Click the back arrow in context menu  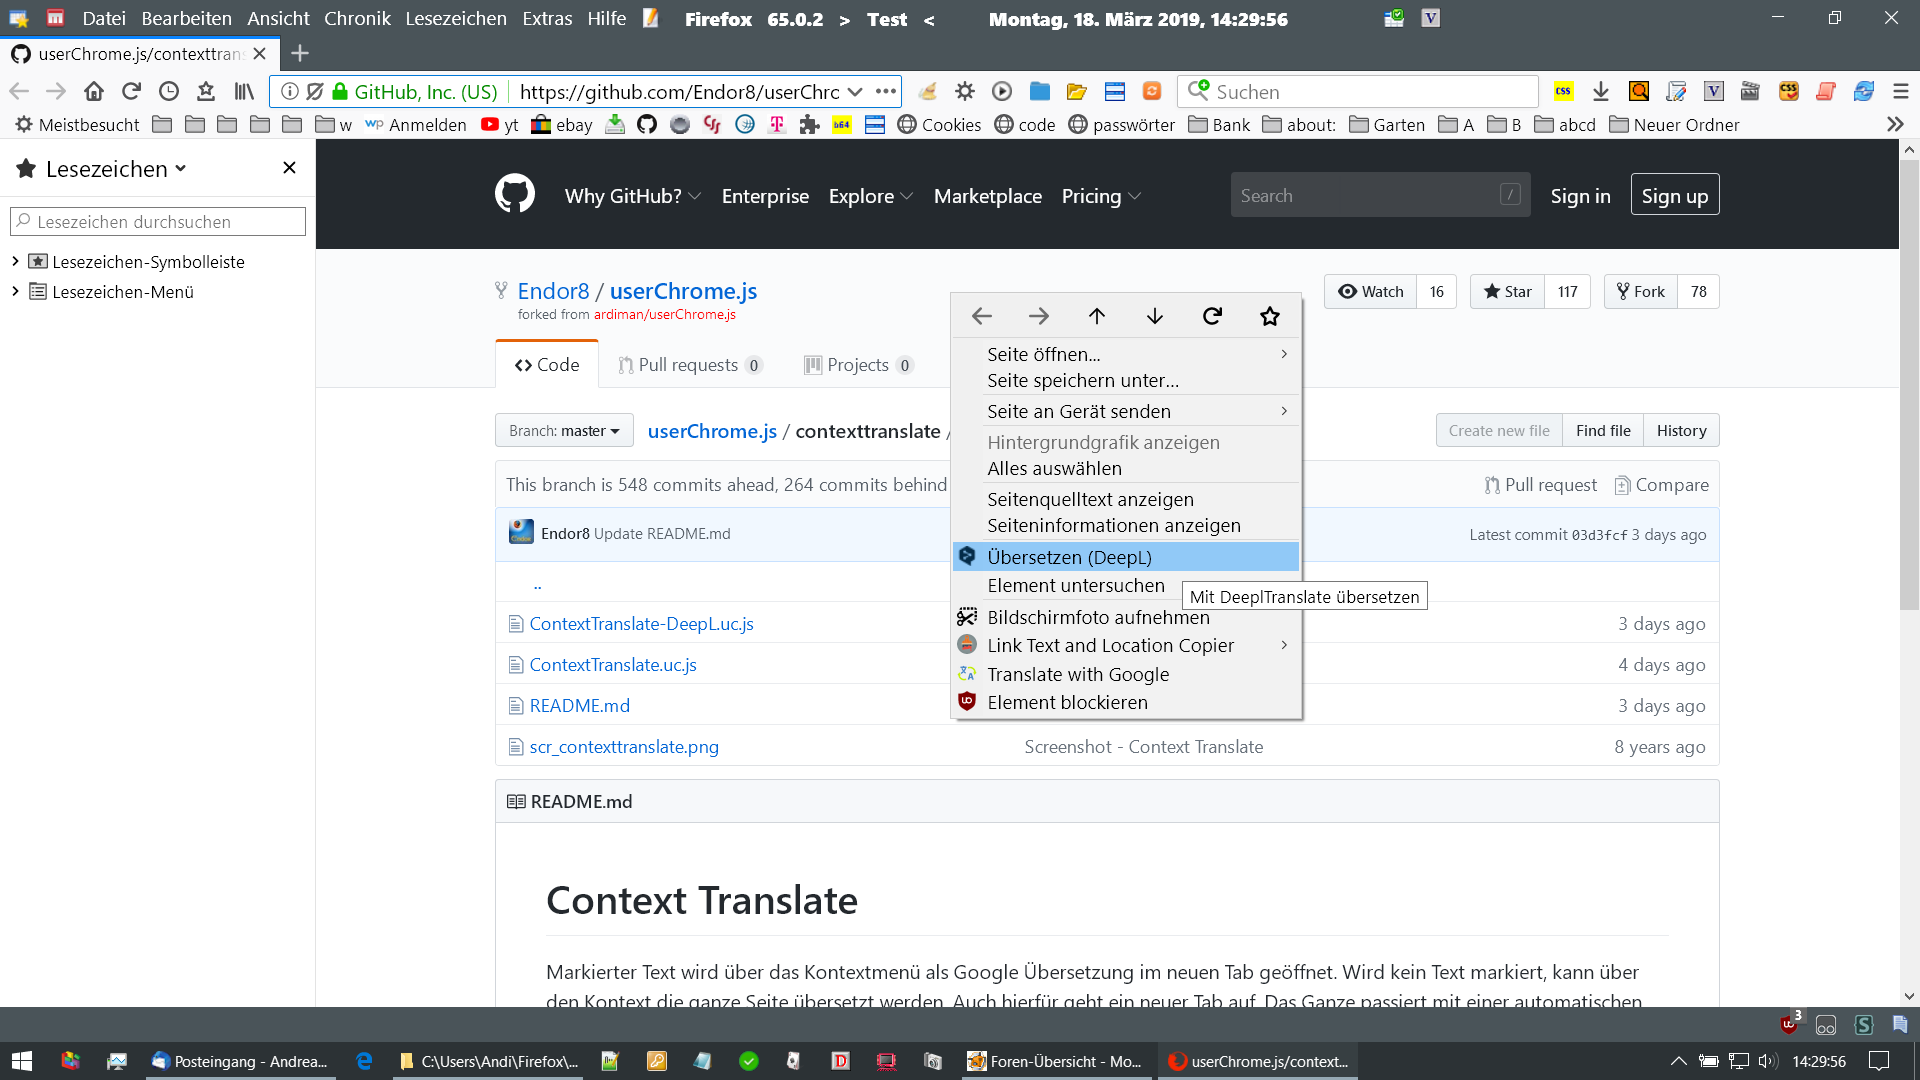(981, 316)
